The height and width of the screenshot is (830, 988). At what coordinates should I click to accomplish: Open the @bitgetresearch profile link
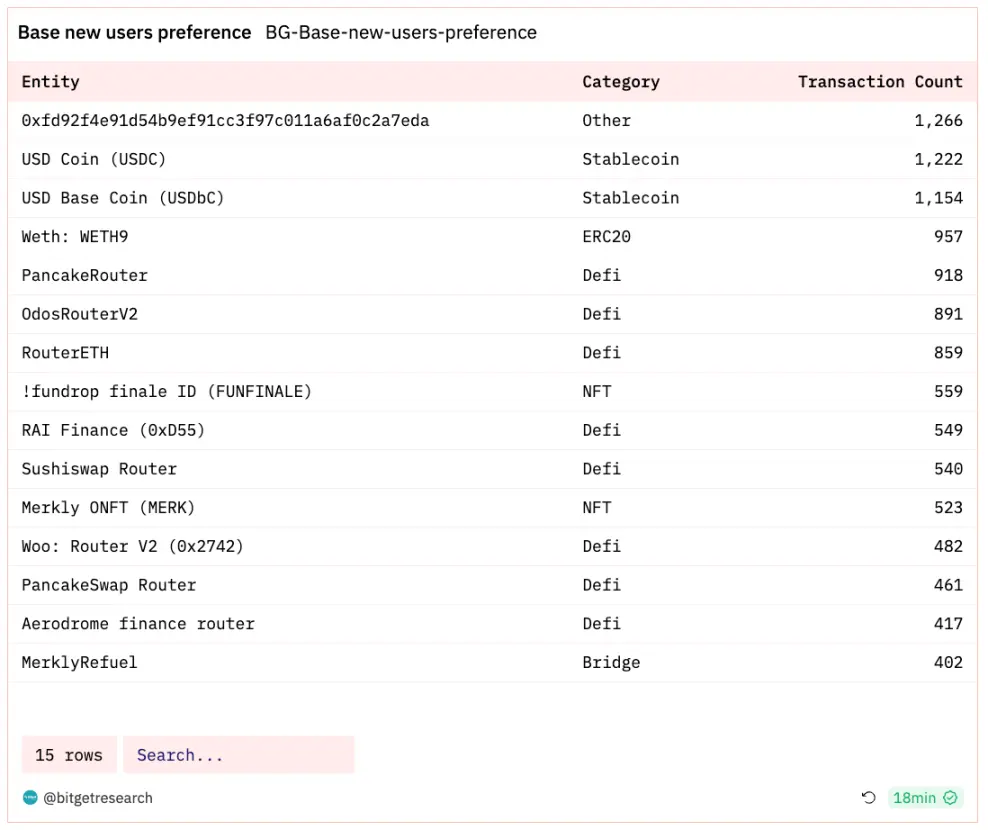pyautogui.click(x=98, y=797)
